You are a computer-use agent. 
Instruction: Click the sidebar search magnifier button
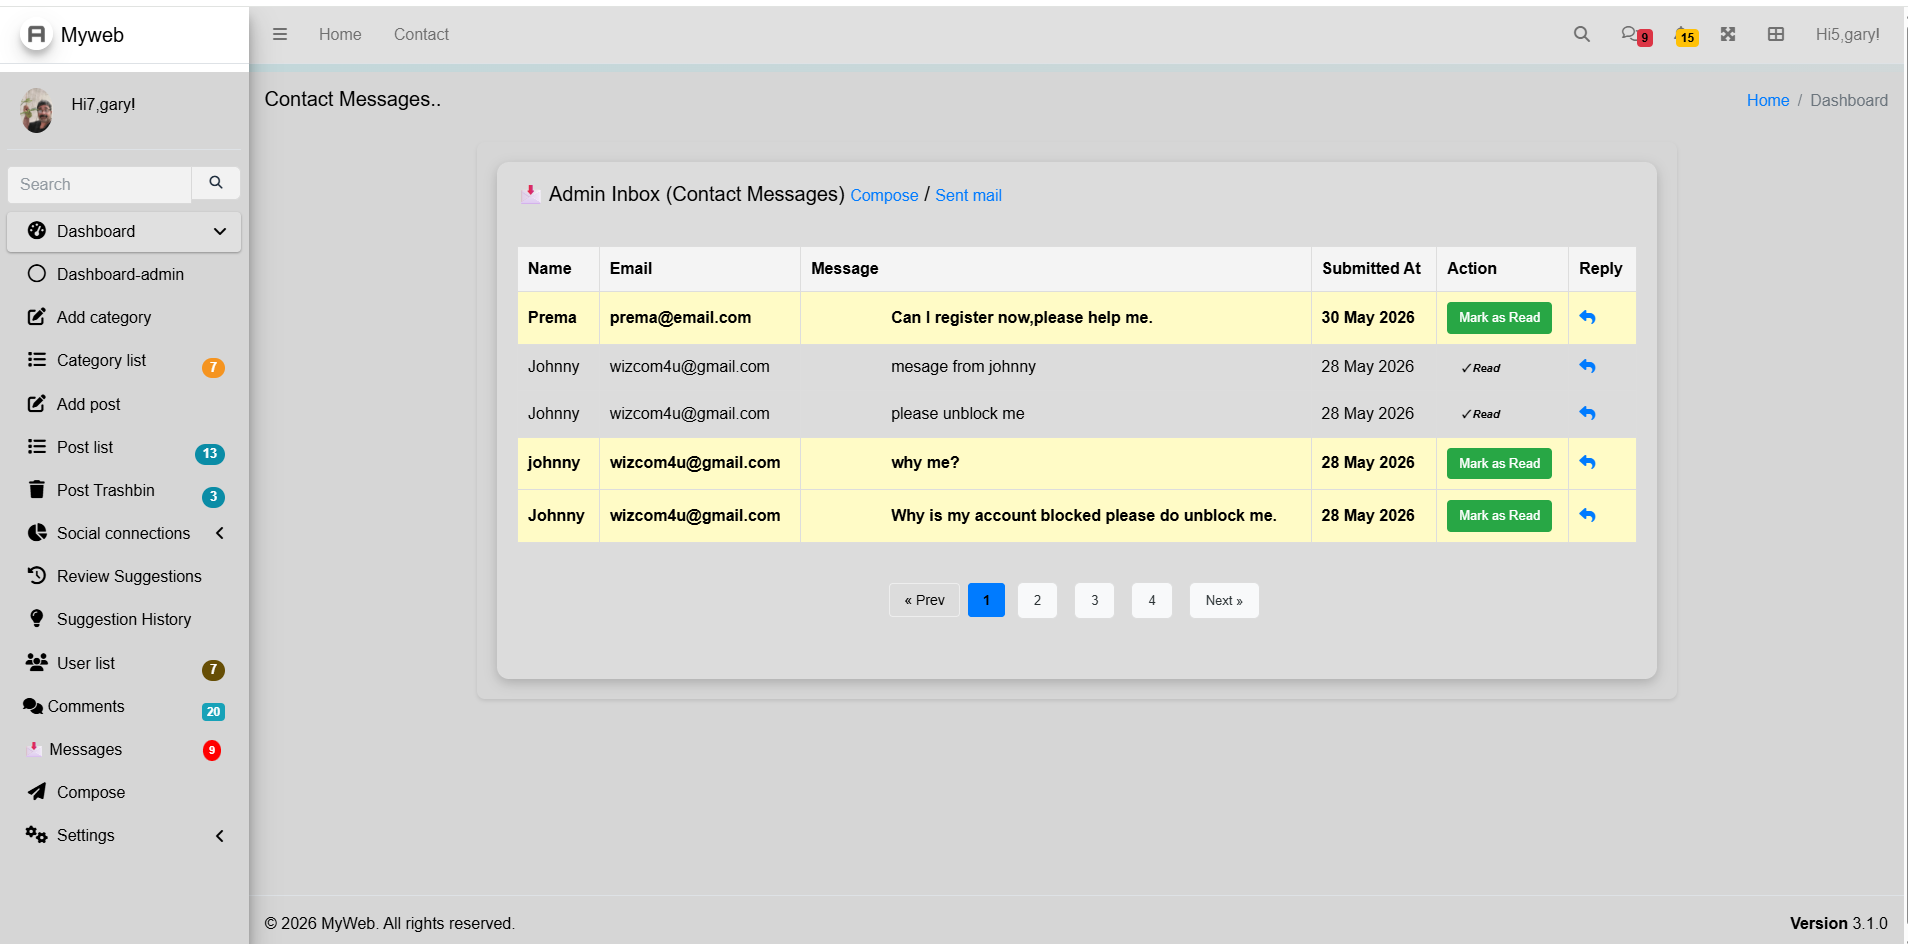coord(216,183)
